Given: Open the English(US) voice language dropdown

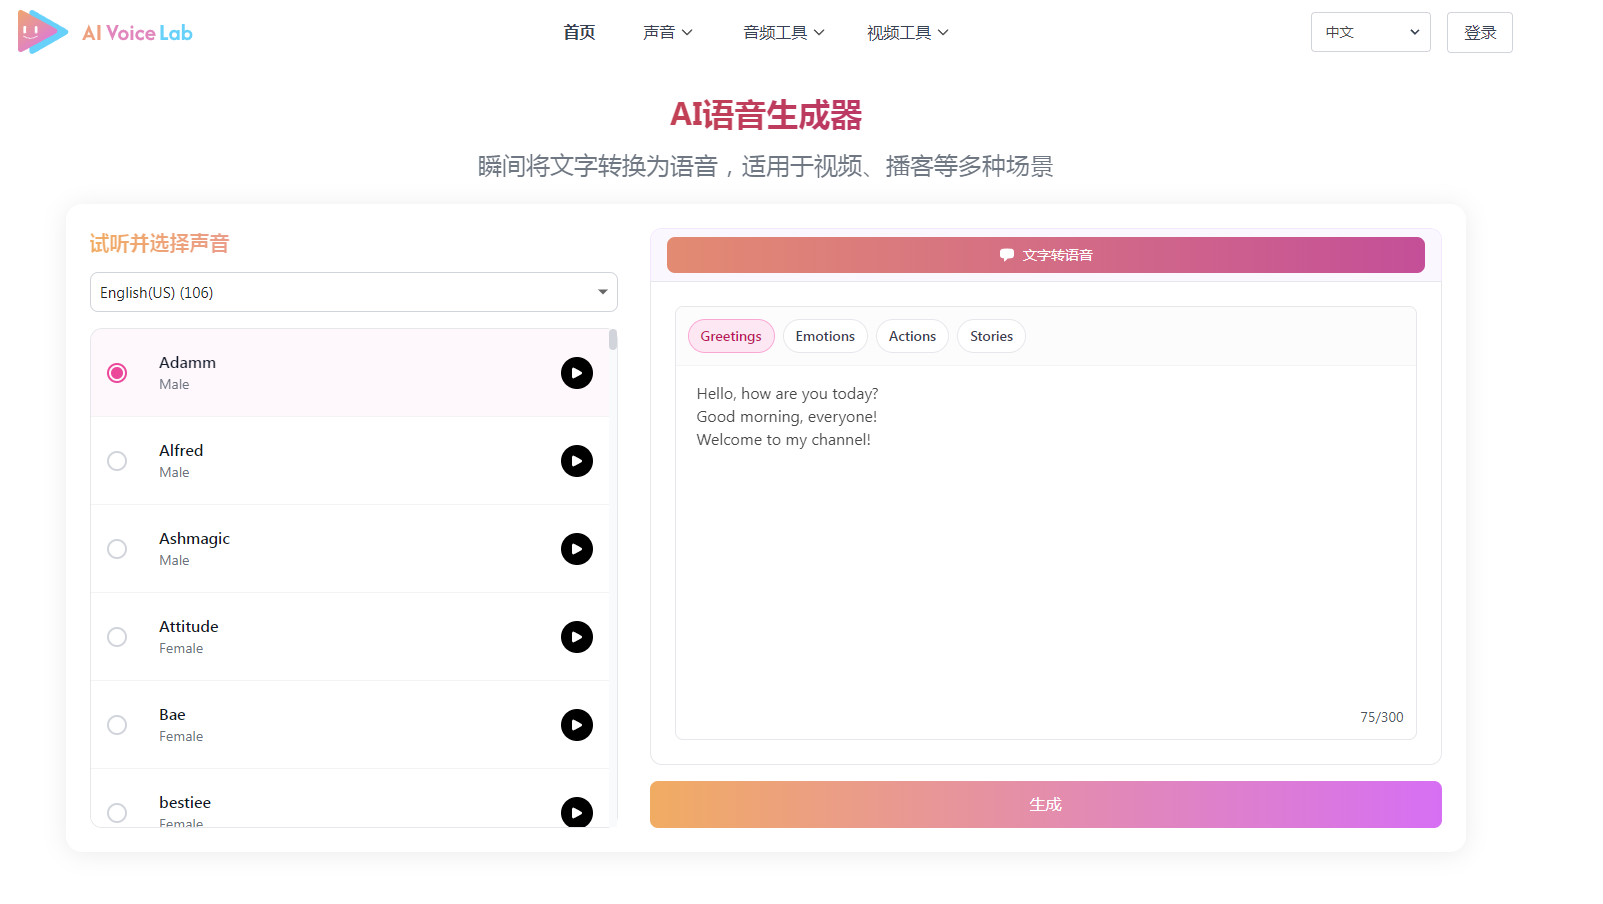Looking at the screenshot, I should [x=353, y=292].
